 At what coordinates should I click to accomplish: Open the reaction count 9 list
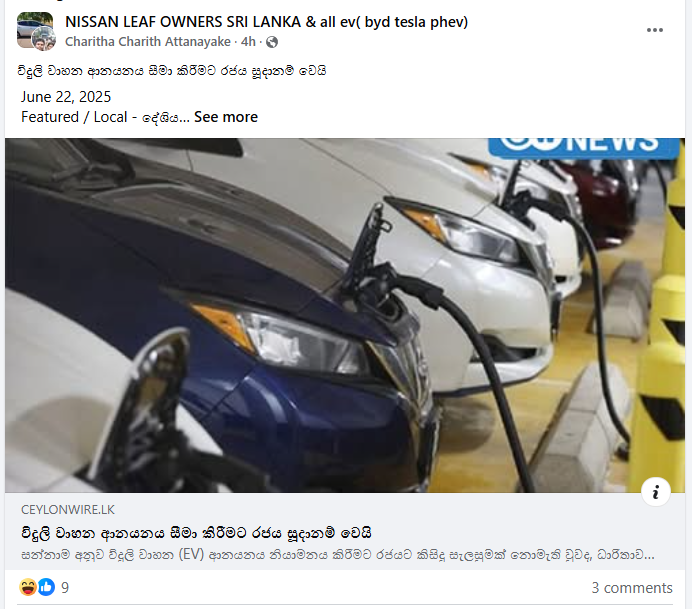tap(65, 587)
